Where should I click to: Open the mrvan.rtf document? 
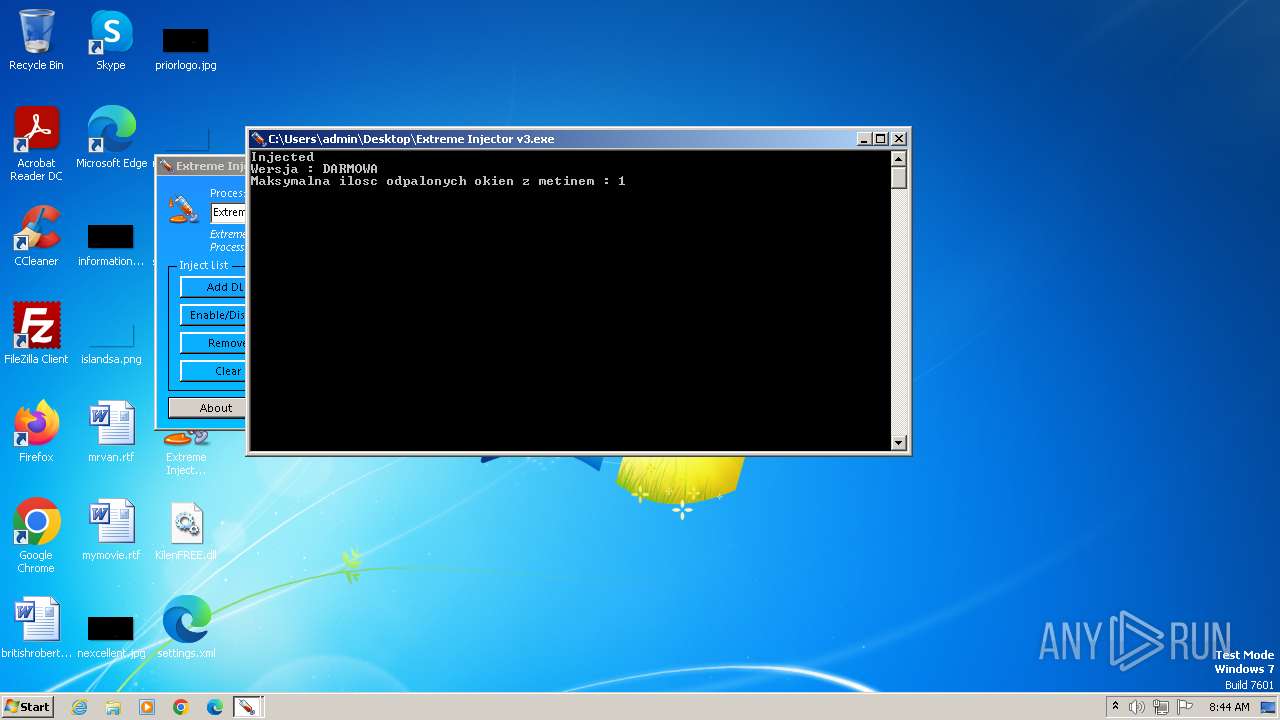(111, 431)
